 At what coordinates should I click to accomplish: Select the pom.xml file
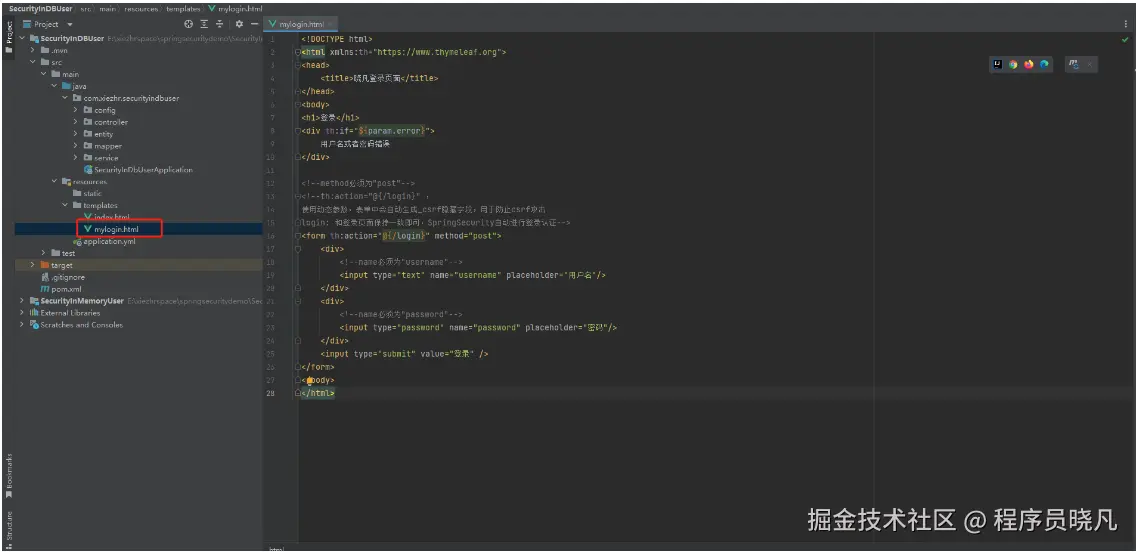pos(61,289)
